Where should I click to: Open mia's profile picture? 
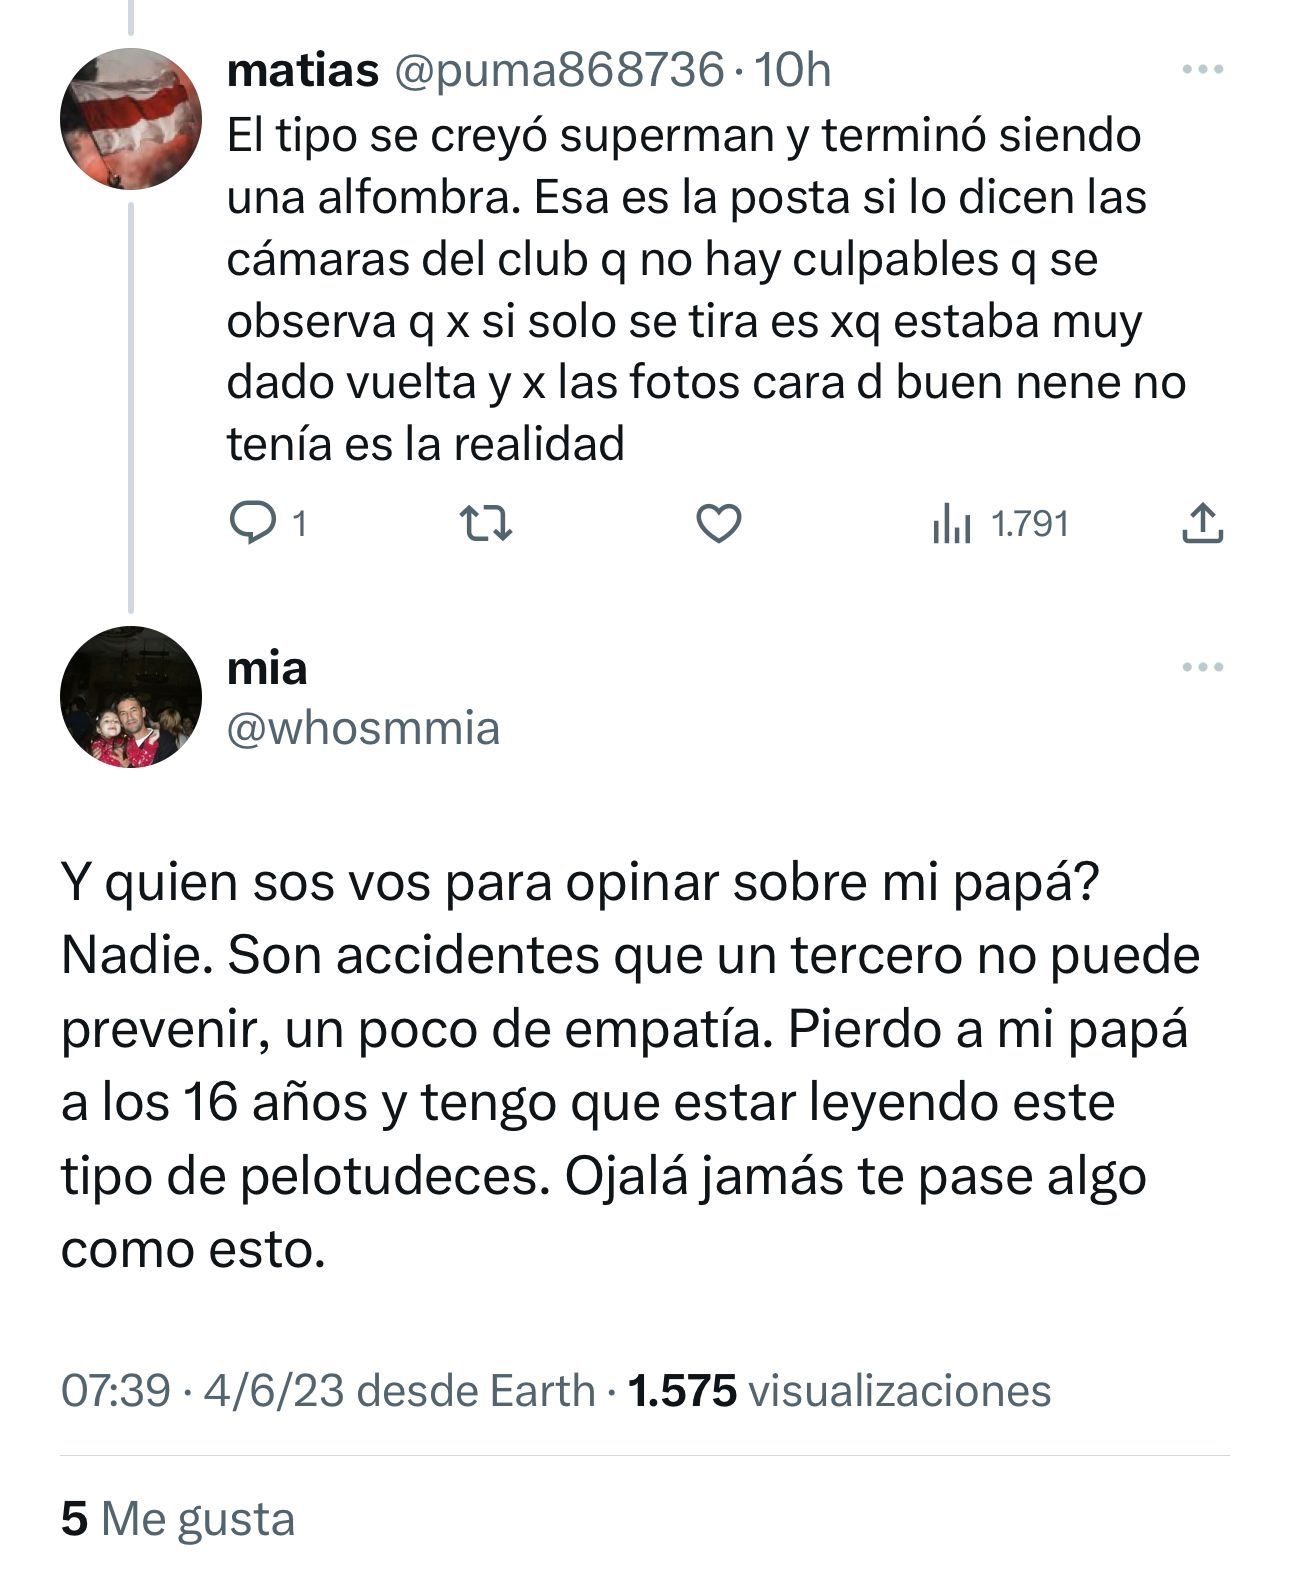click(x=131, y=697)
